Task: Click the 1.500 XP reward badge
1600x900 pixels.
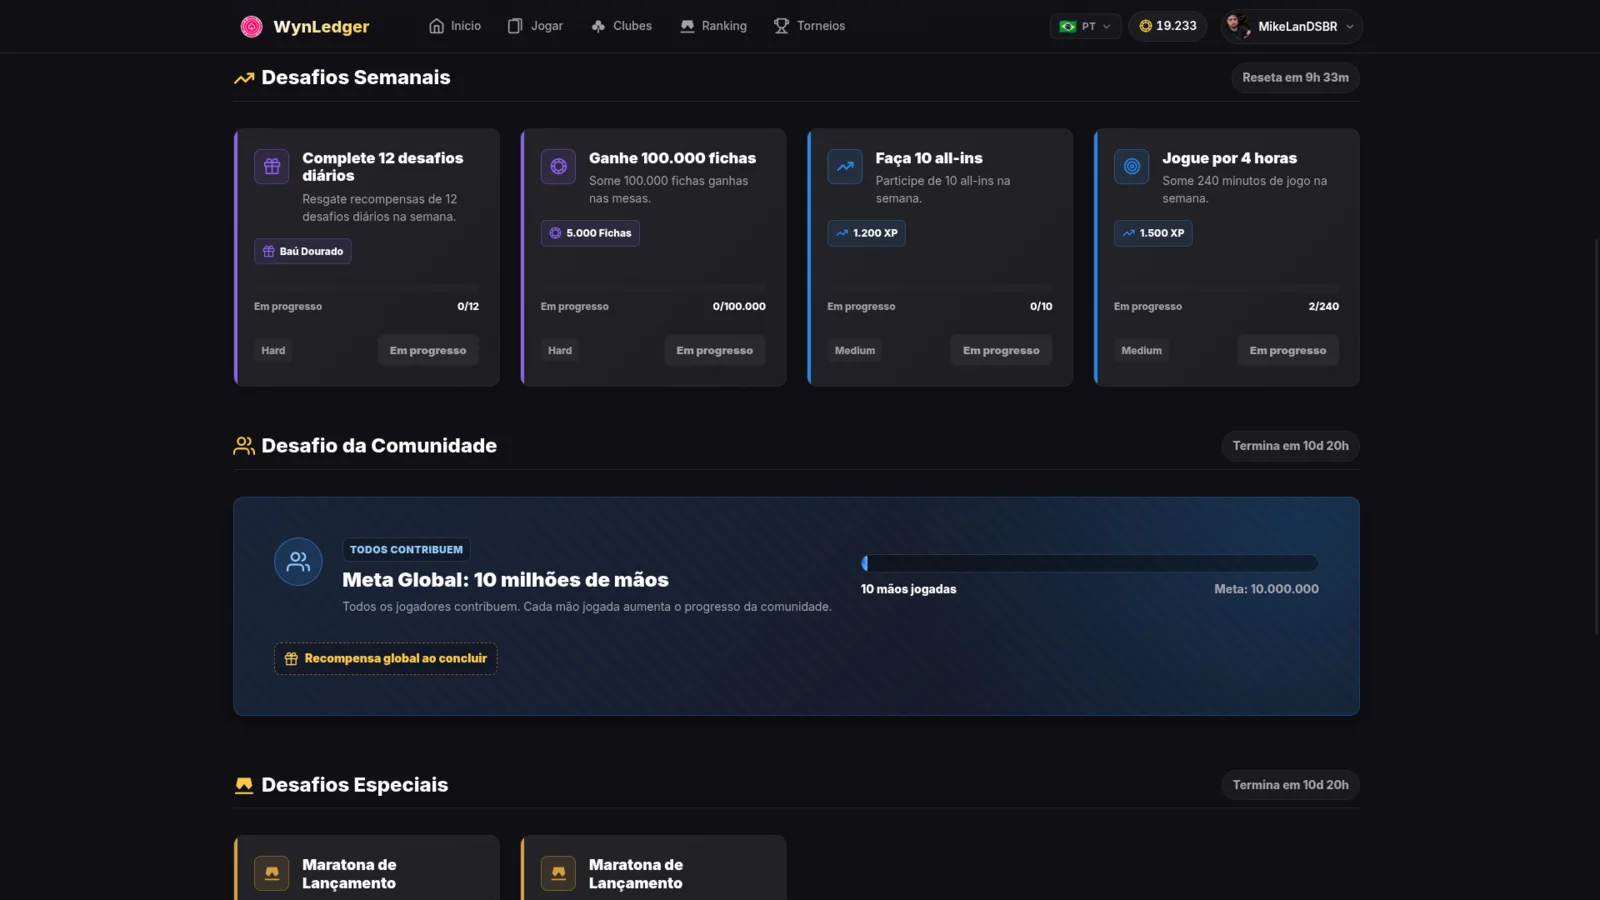Action: click(1153, 233)
